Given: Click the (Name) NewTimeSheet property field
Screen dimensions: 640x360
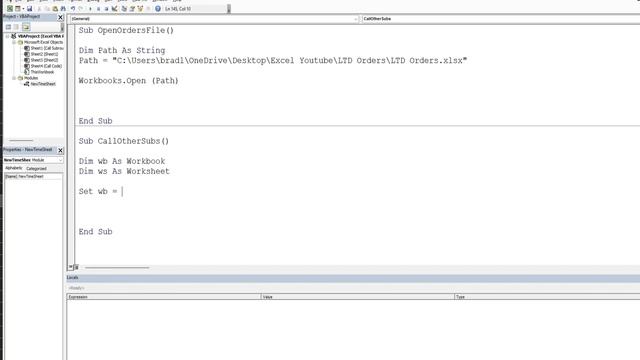Looking at the screenshot, I should pos(33,177).
